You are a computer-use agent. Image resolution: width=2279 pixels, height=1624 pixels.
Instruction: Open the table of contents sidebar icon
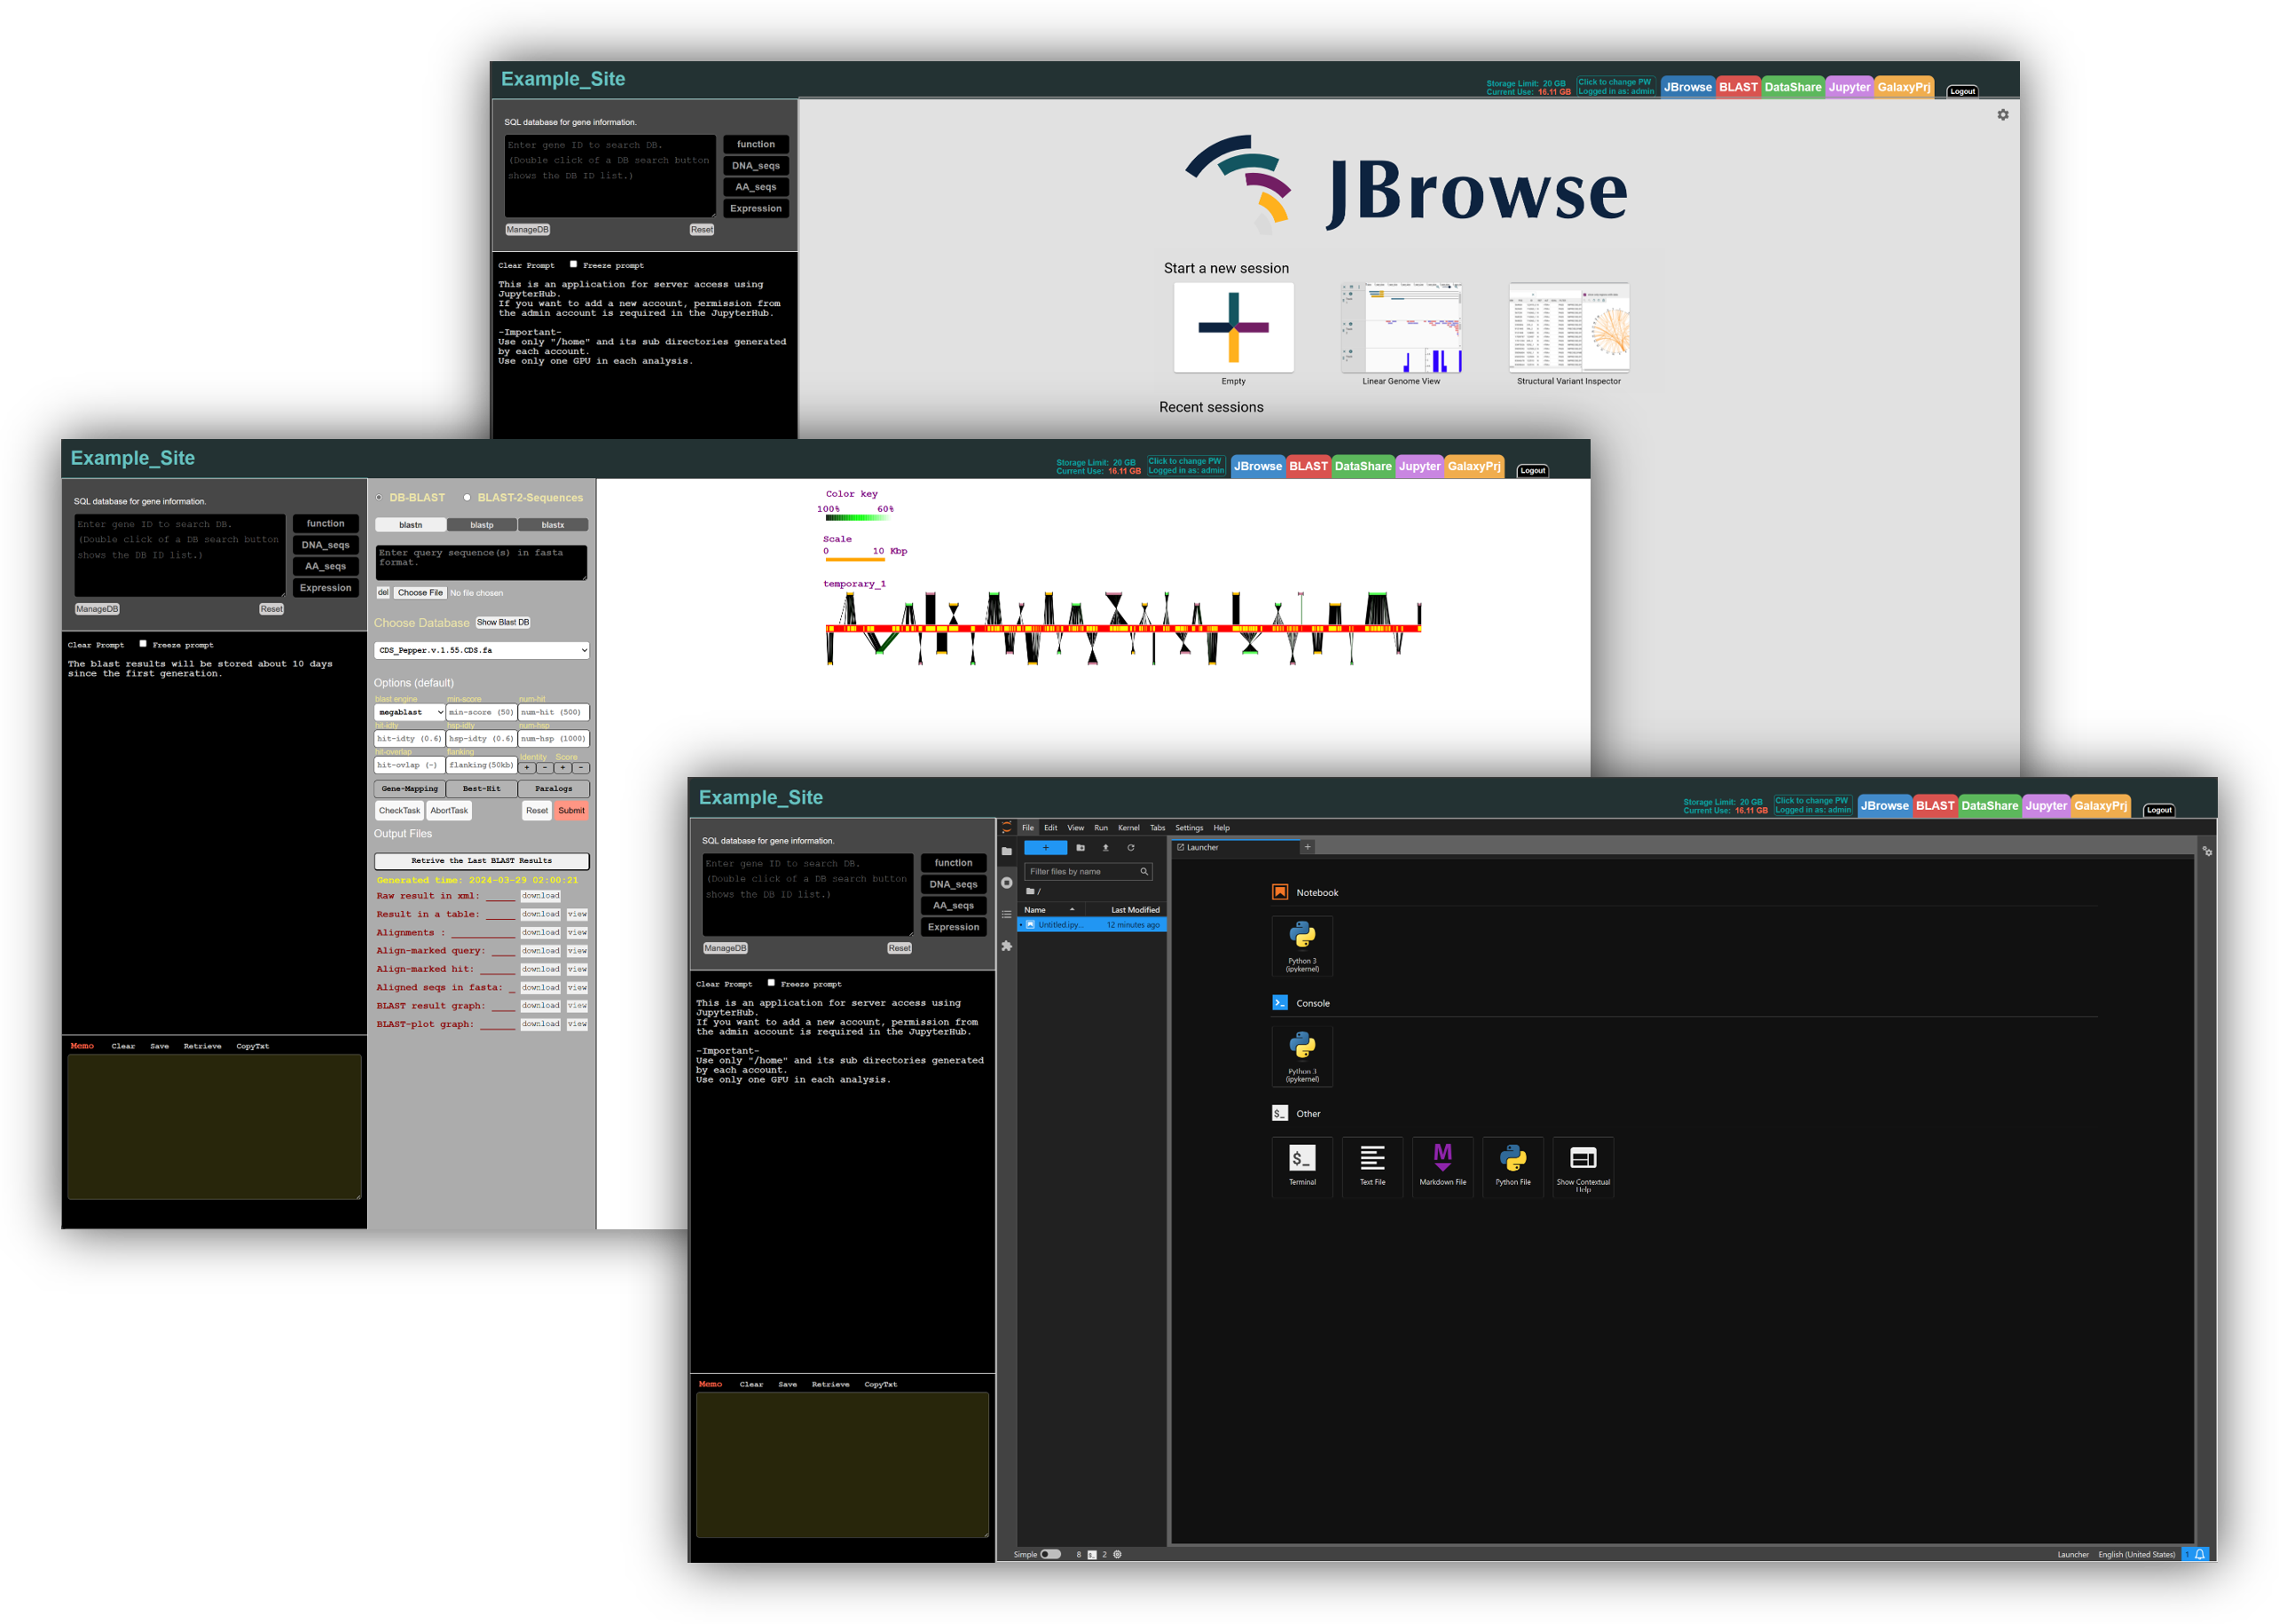1006,914
